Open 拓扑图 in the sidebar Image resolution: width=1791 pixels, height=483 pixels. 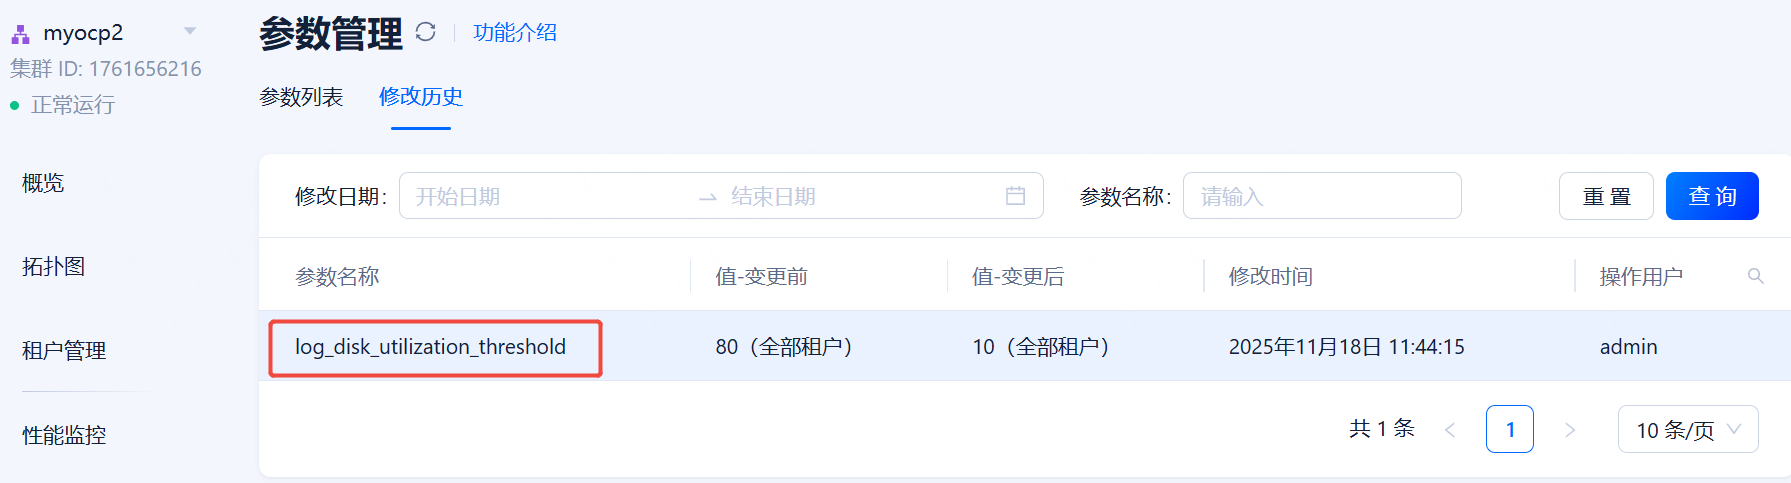coord(54,267)
